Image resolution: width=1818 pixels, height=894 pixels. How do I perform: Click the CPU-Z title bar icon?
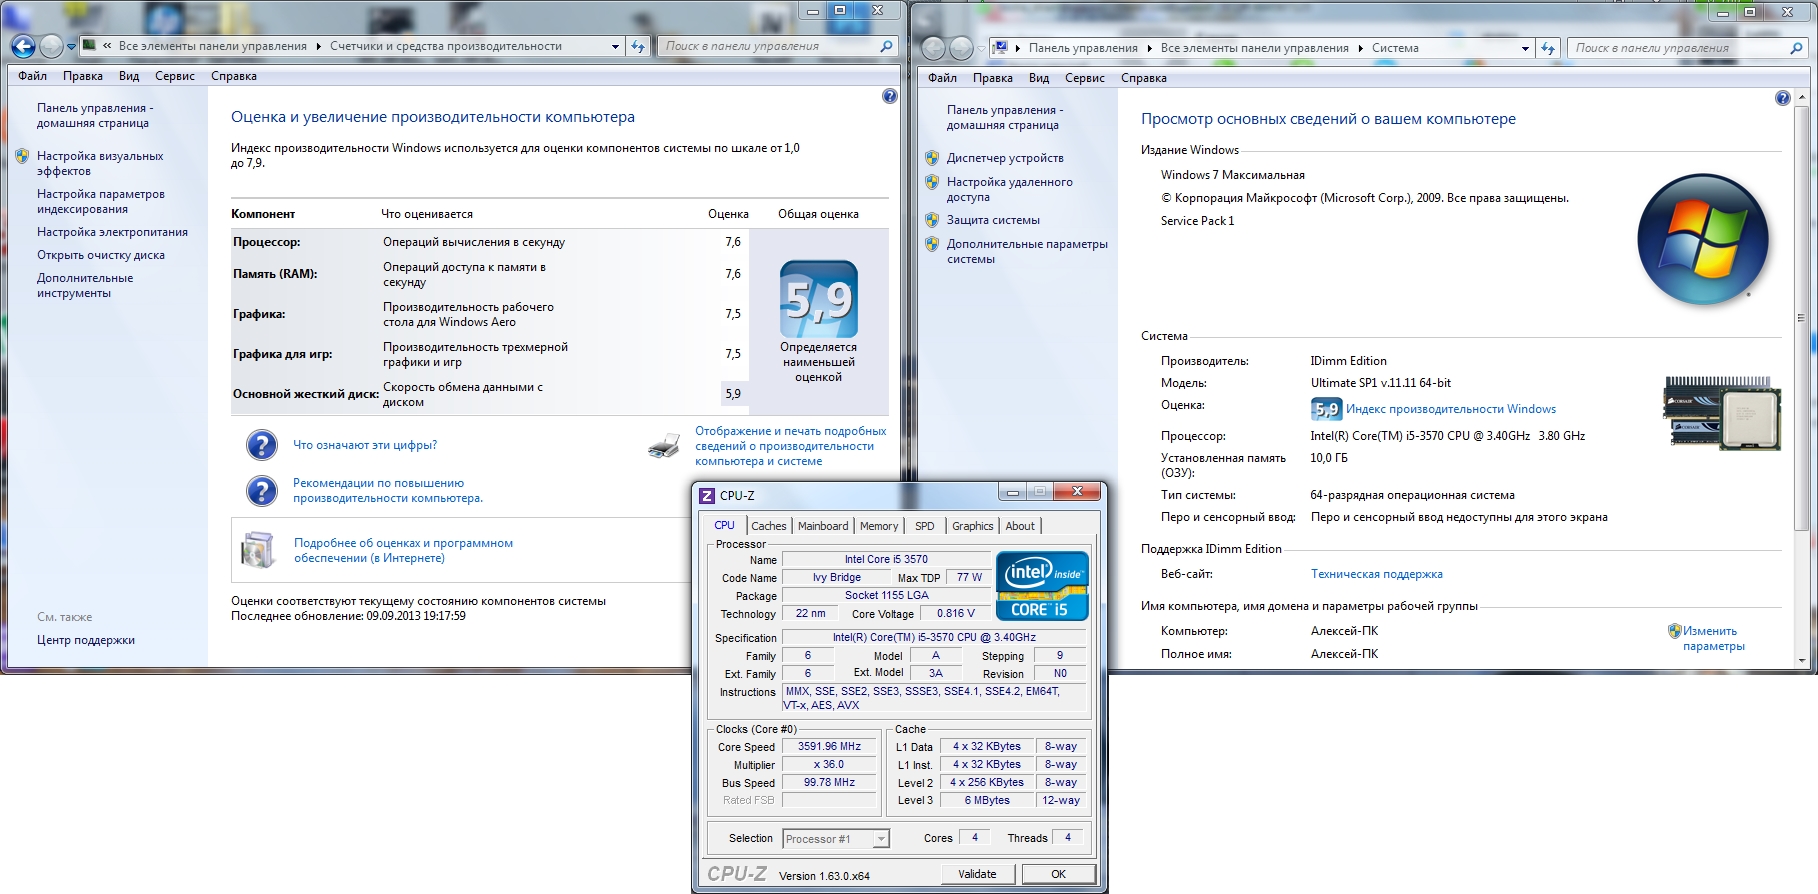pyautogui.click(x=707, y=495)
